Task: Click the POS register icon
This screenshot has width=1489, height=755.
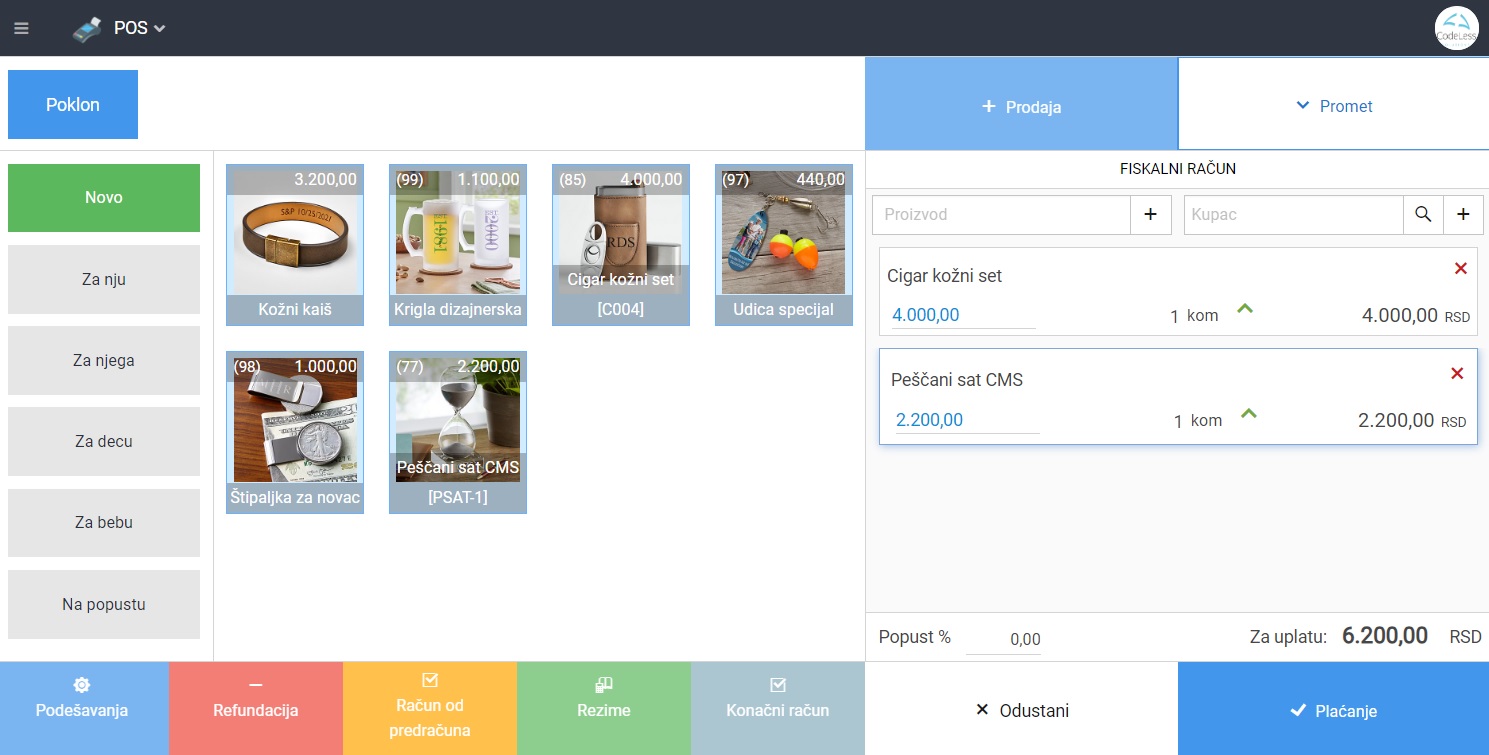Action: tap(87, 29)
